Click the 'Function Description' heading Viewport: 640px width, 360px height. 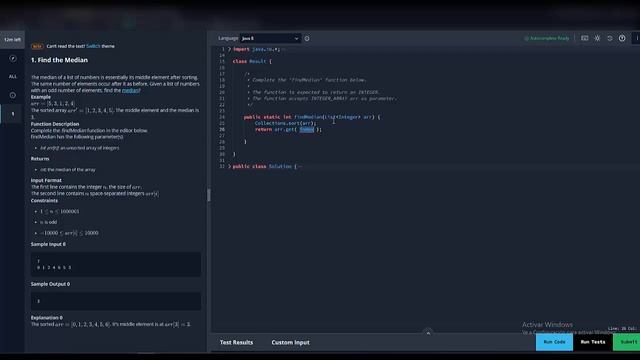click(55, 124)
